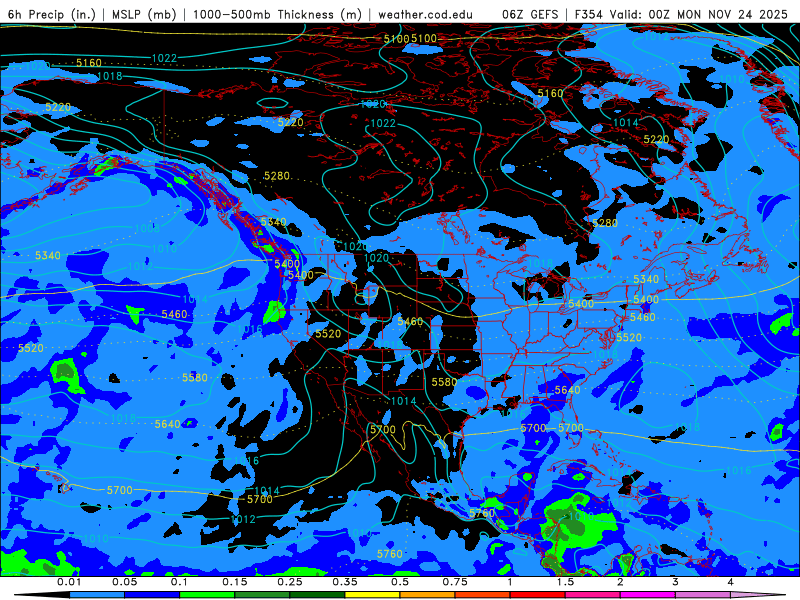Pick the medium green 0.15–0.25 legend swatch
This screenshot has width=800, height=600.
(x=262, y=595)
